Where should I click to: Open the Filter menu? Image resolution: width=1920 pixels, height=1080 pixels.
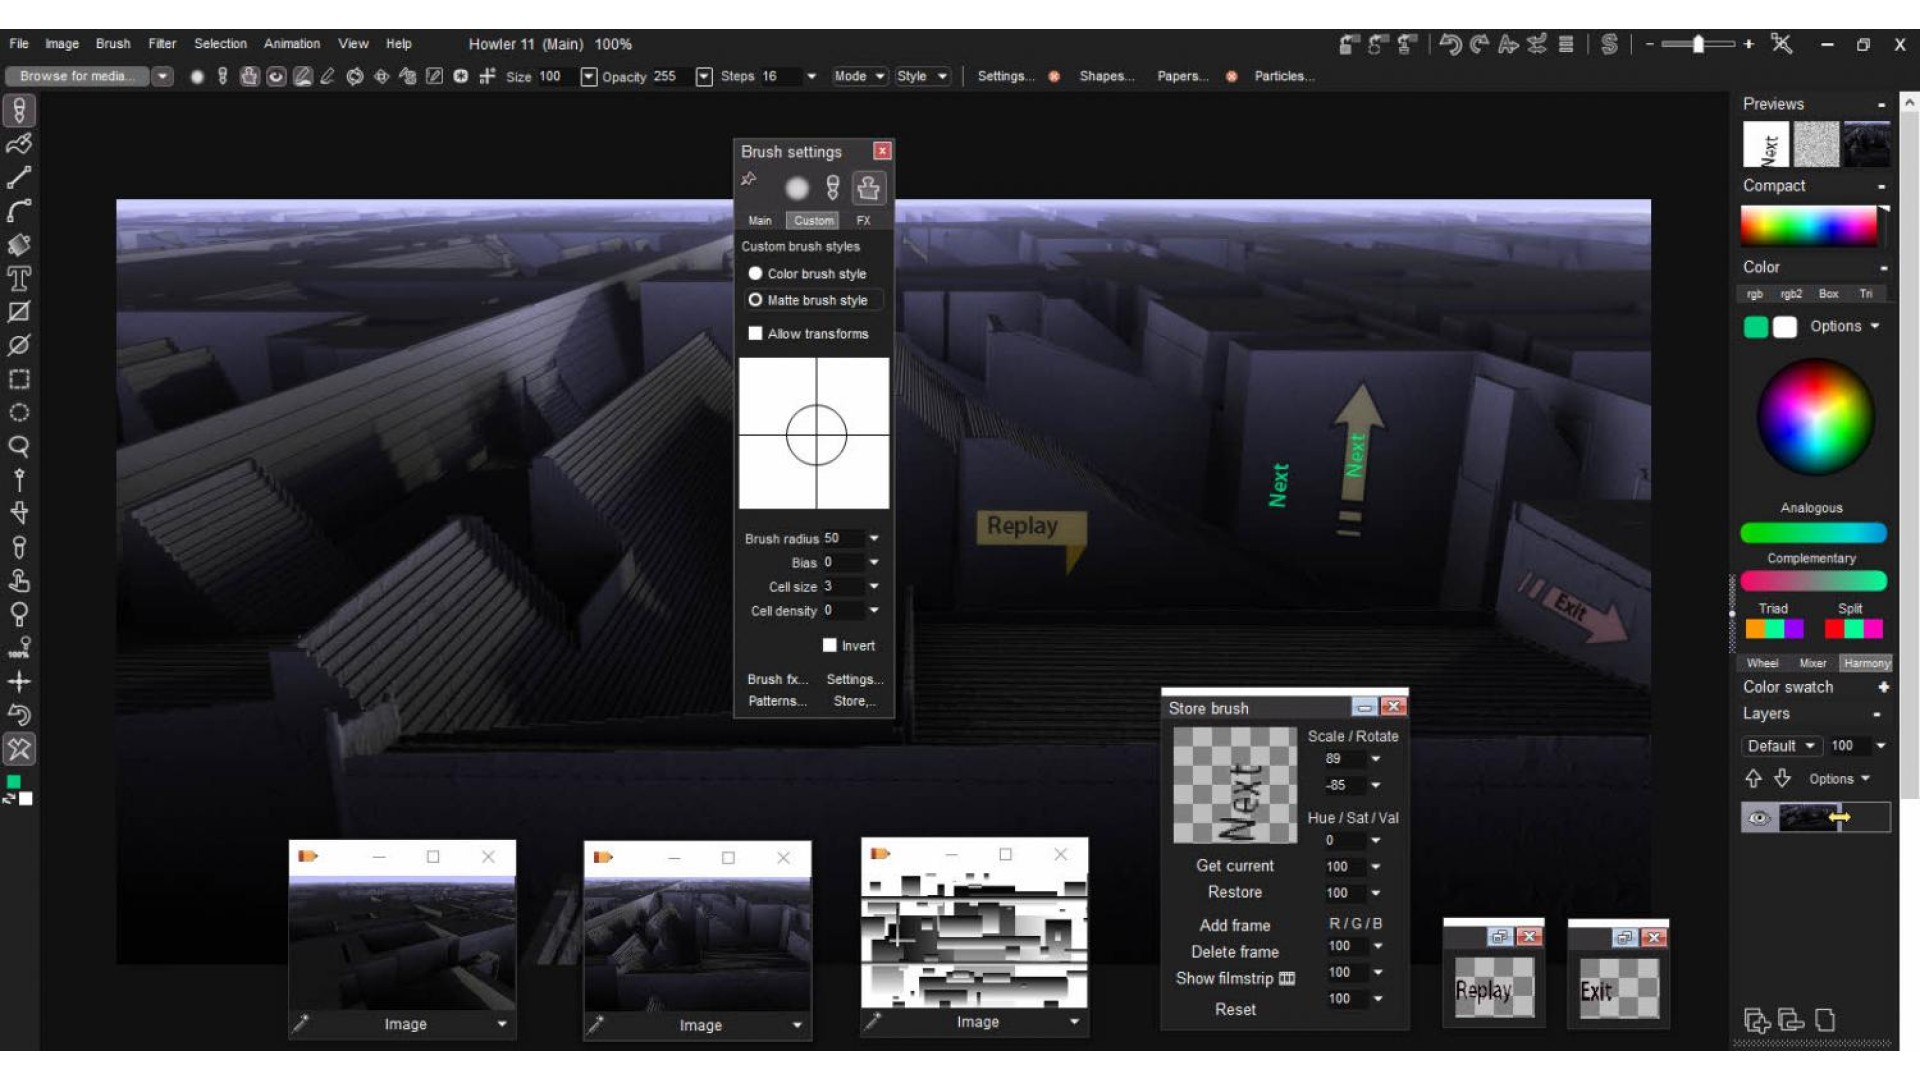point(162,44)
